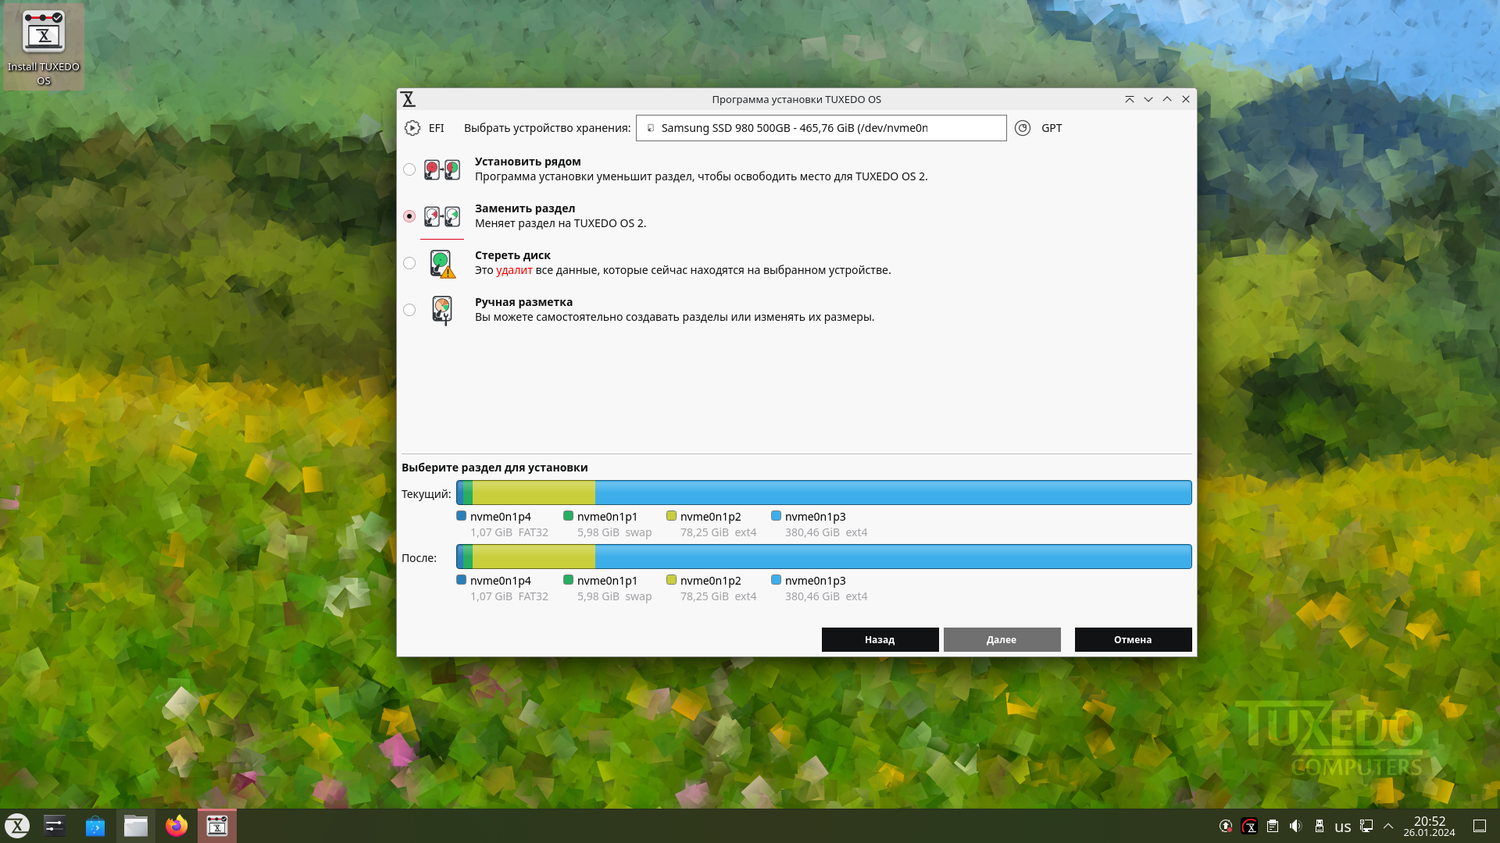Viewport: 1500px width, 843px height.
Task: Select the blue nvme0n1p3 segment in 'После' bar
Action: pyautogui.click(x=893, y=557)
